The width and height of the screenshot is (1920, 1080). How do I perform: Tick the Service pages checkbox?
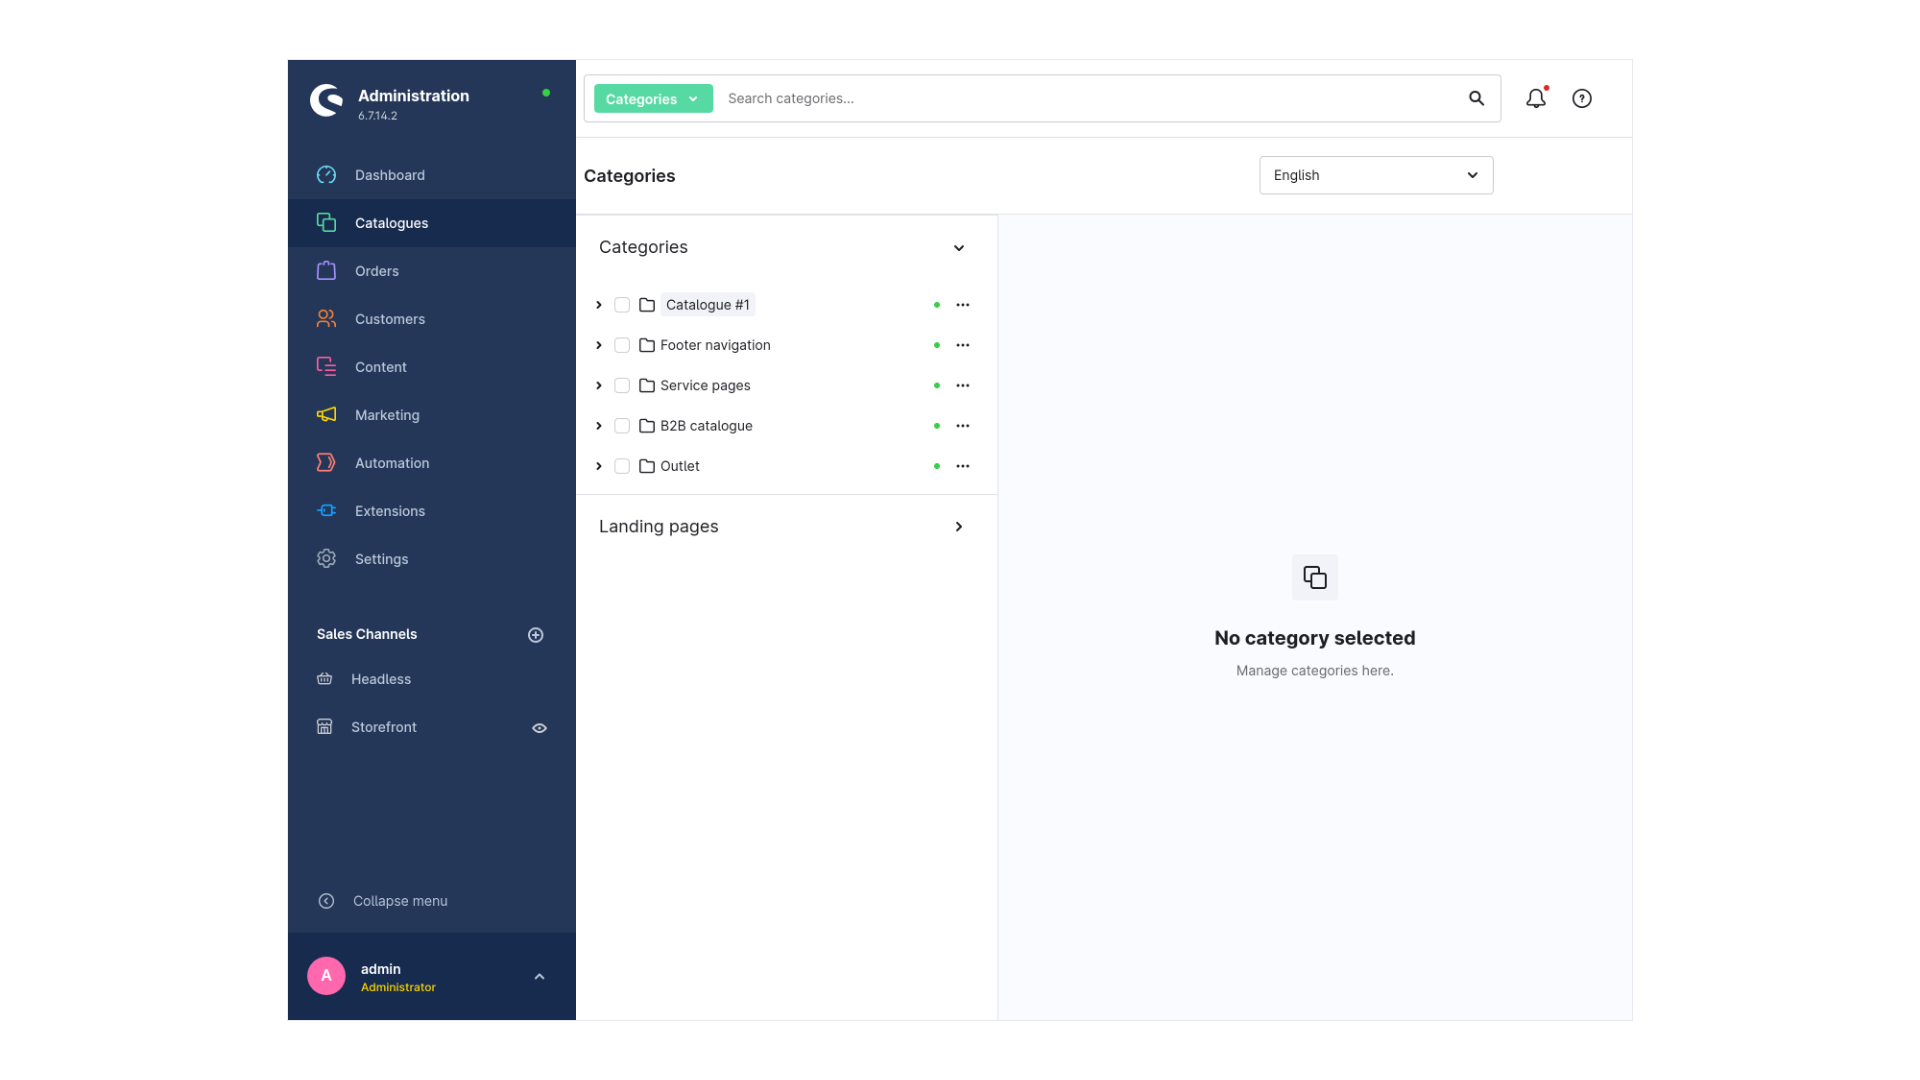pyautogui.click(x=622, y=386)
